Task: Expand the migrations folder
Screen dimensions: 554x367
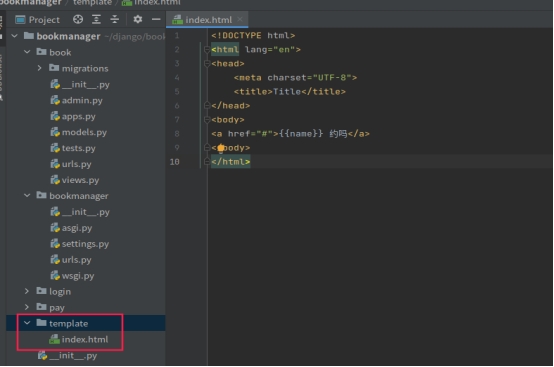Action: 40,68
